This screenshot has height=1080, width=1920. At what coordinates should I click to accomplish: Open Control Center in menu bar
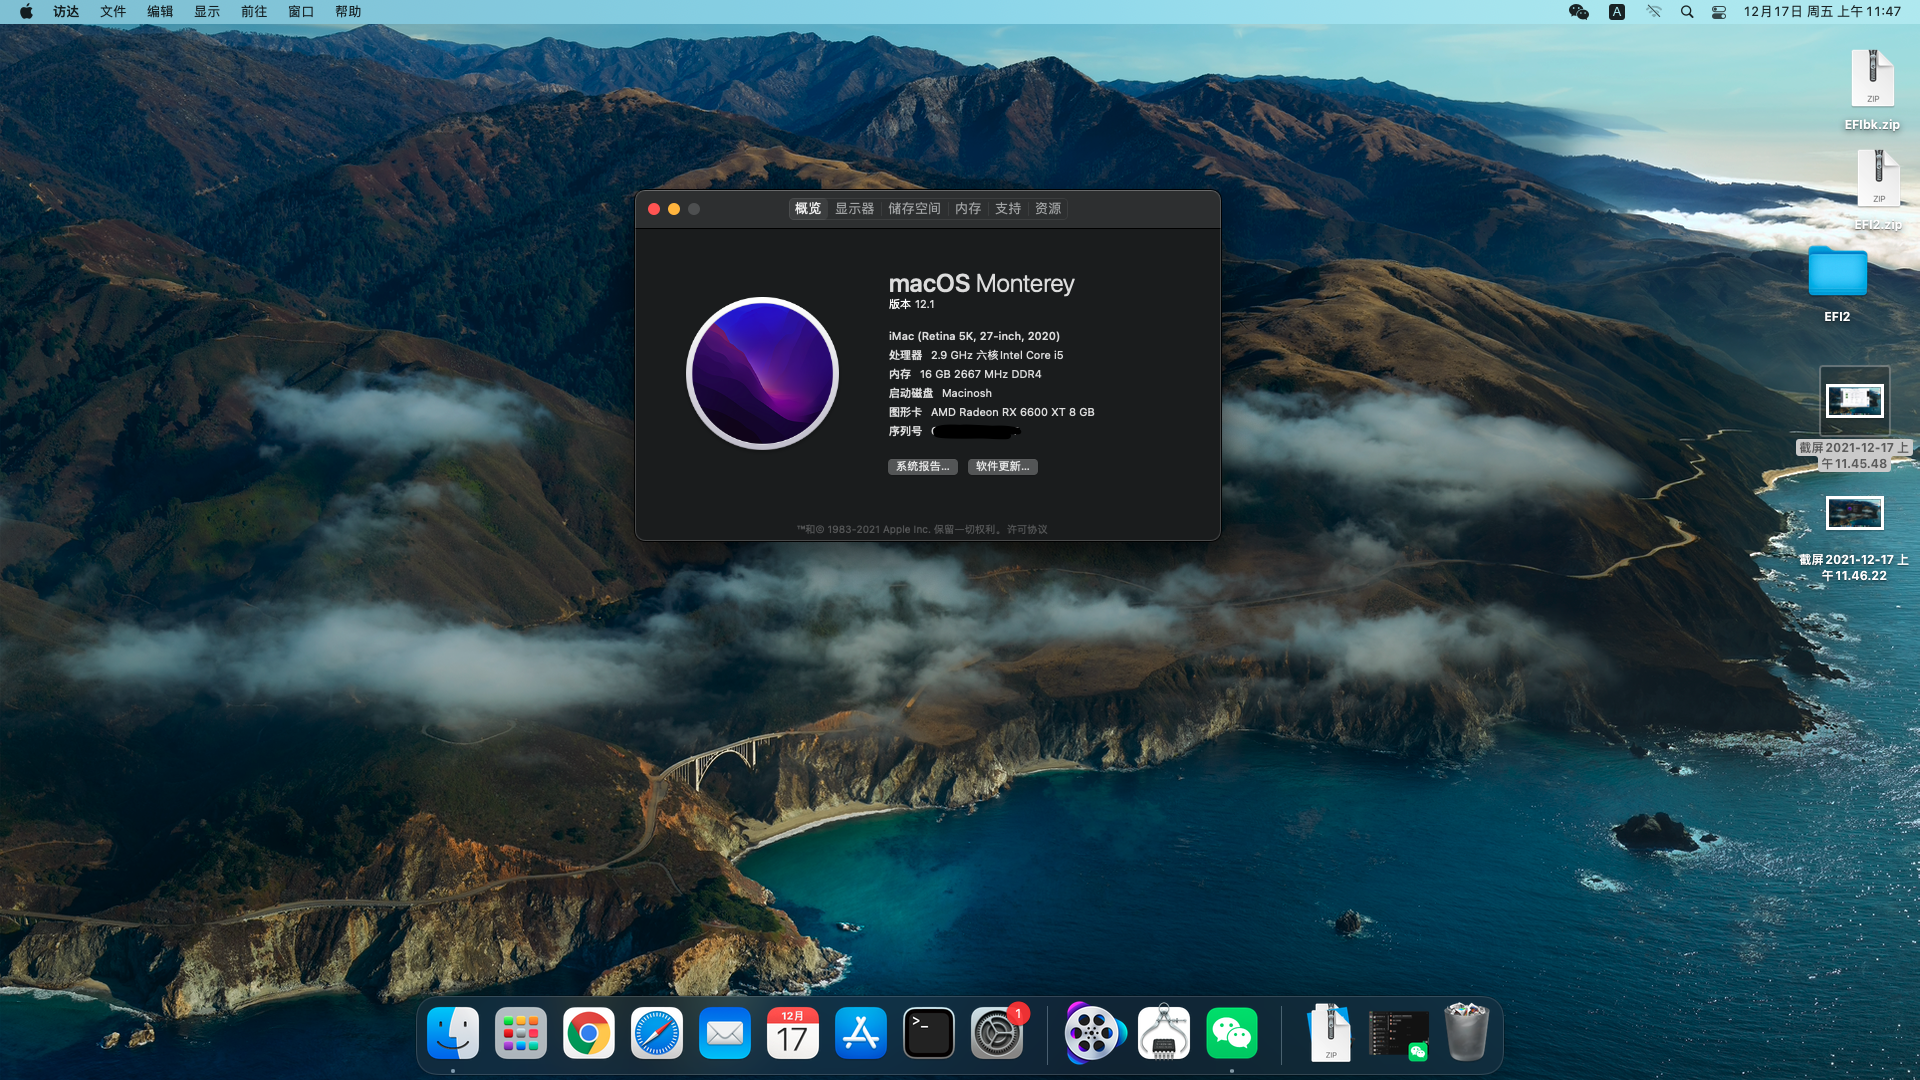1719,12
